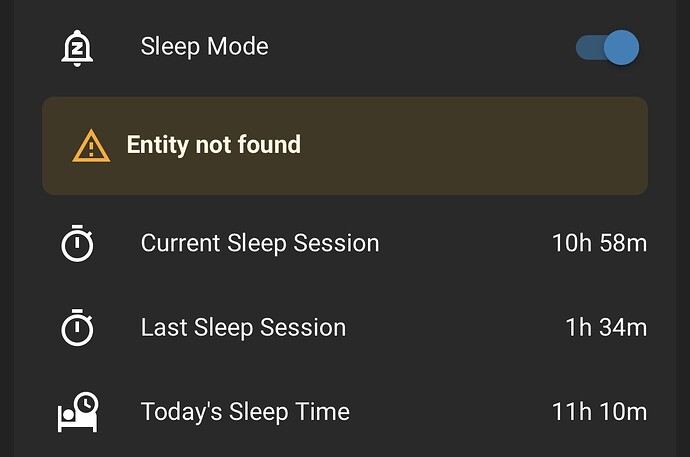Click the orange warning triangle icon

(91, 146)
